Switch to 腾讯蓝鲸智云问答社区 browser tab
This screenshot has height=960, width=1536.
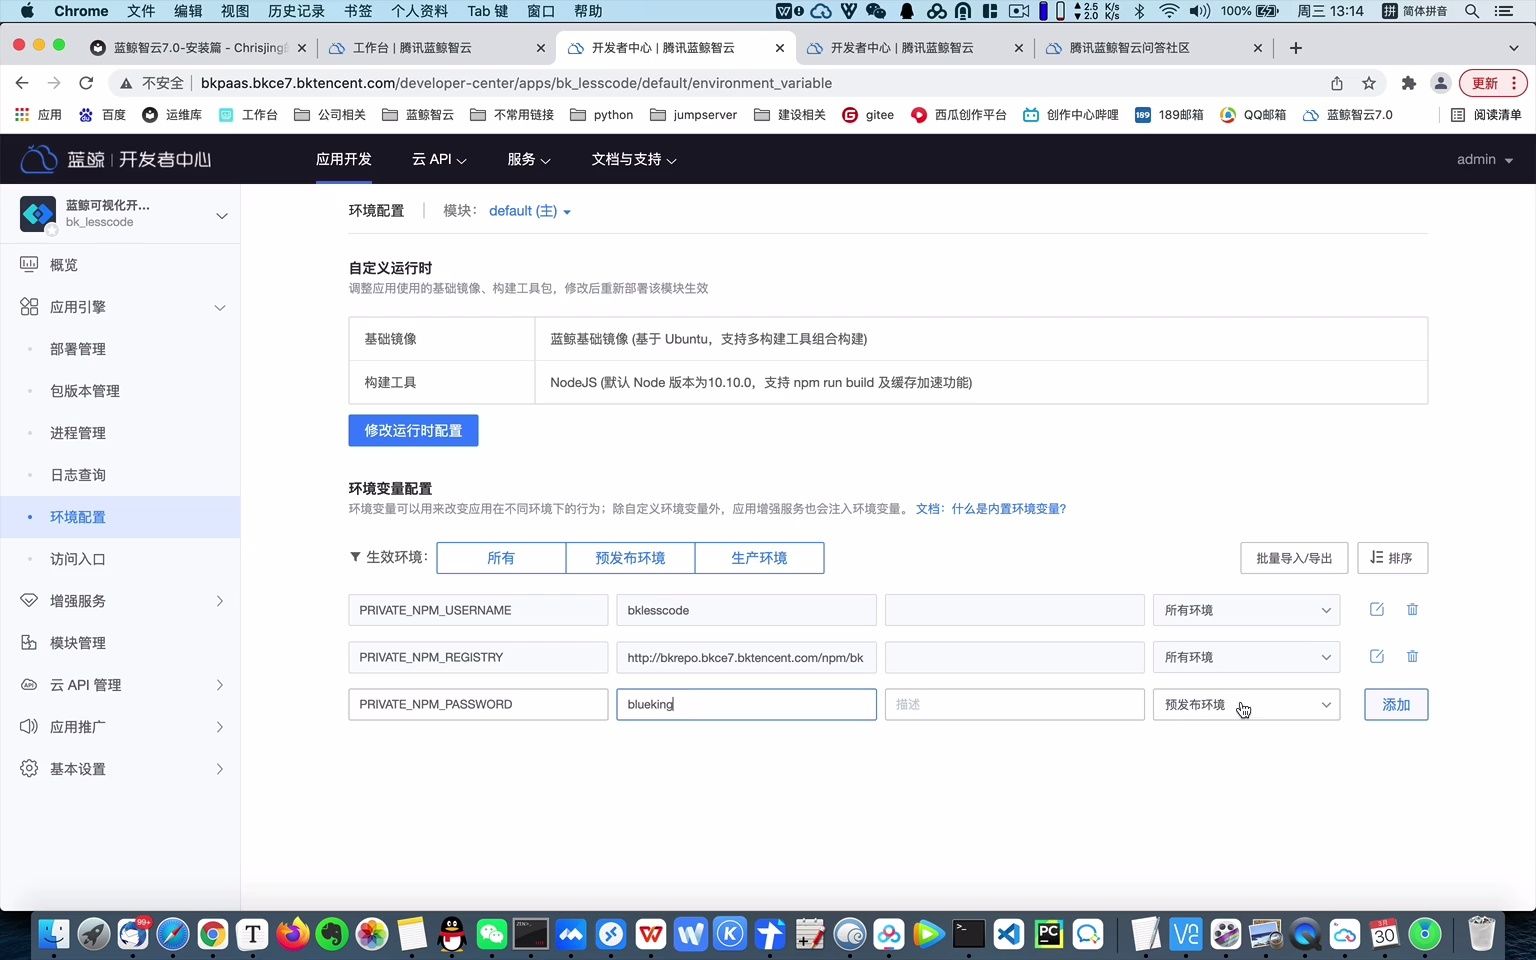click(1153, 48)
